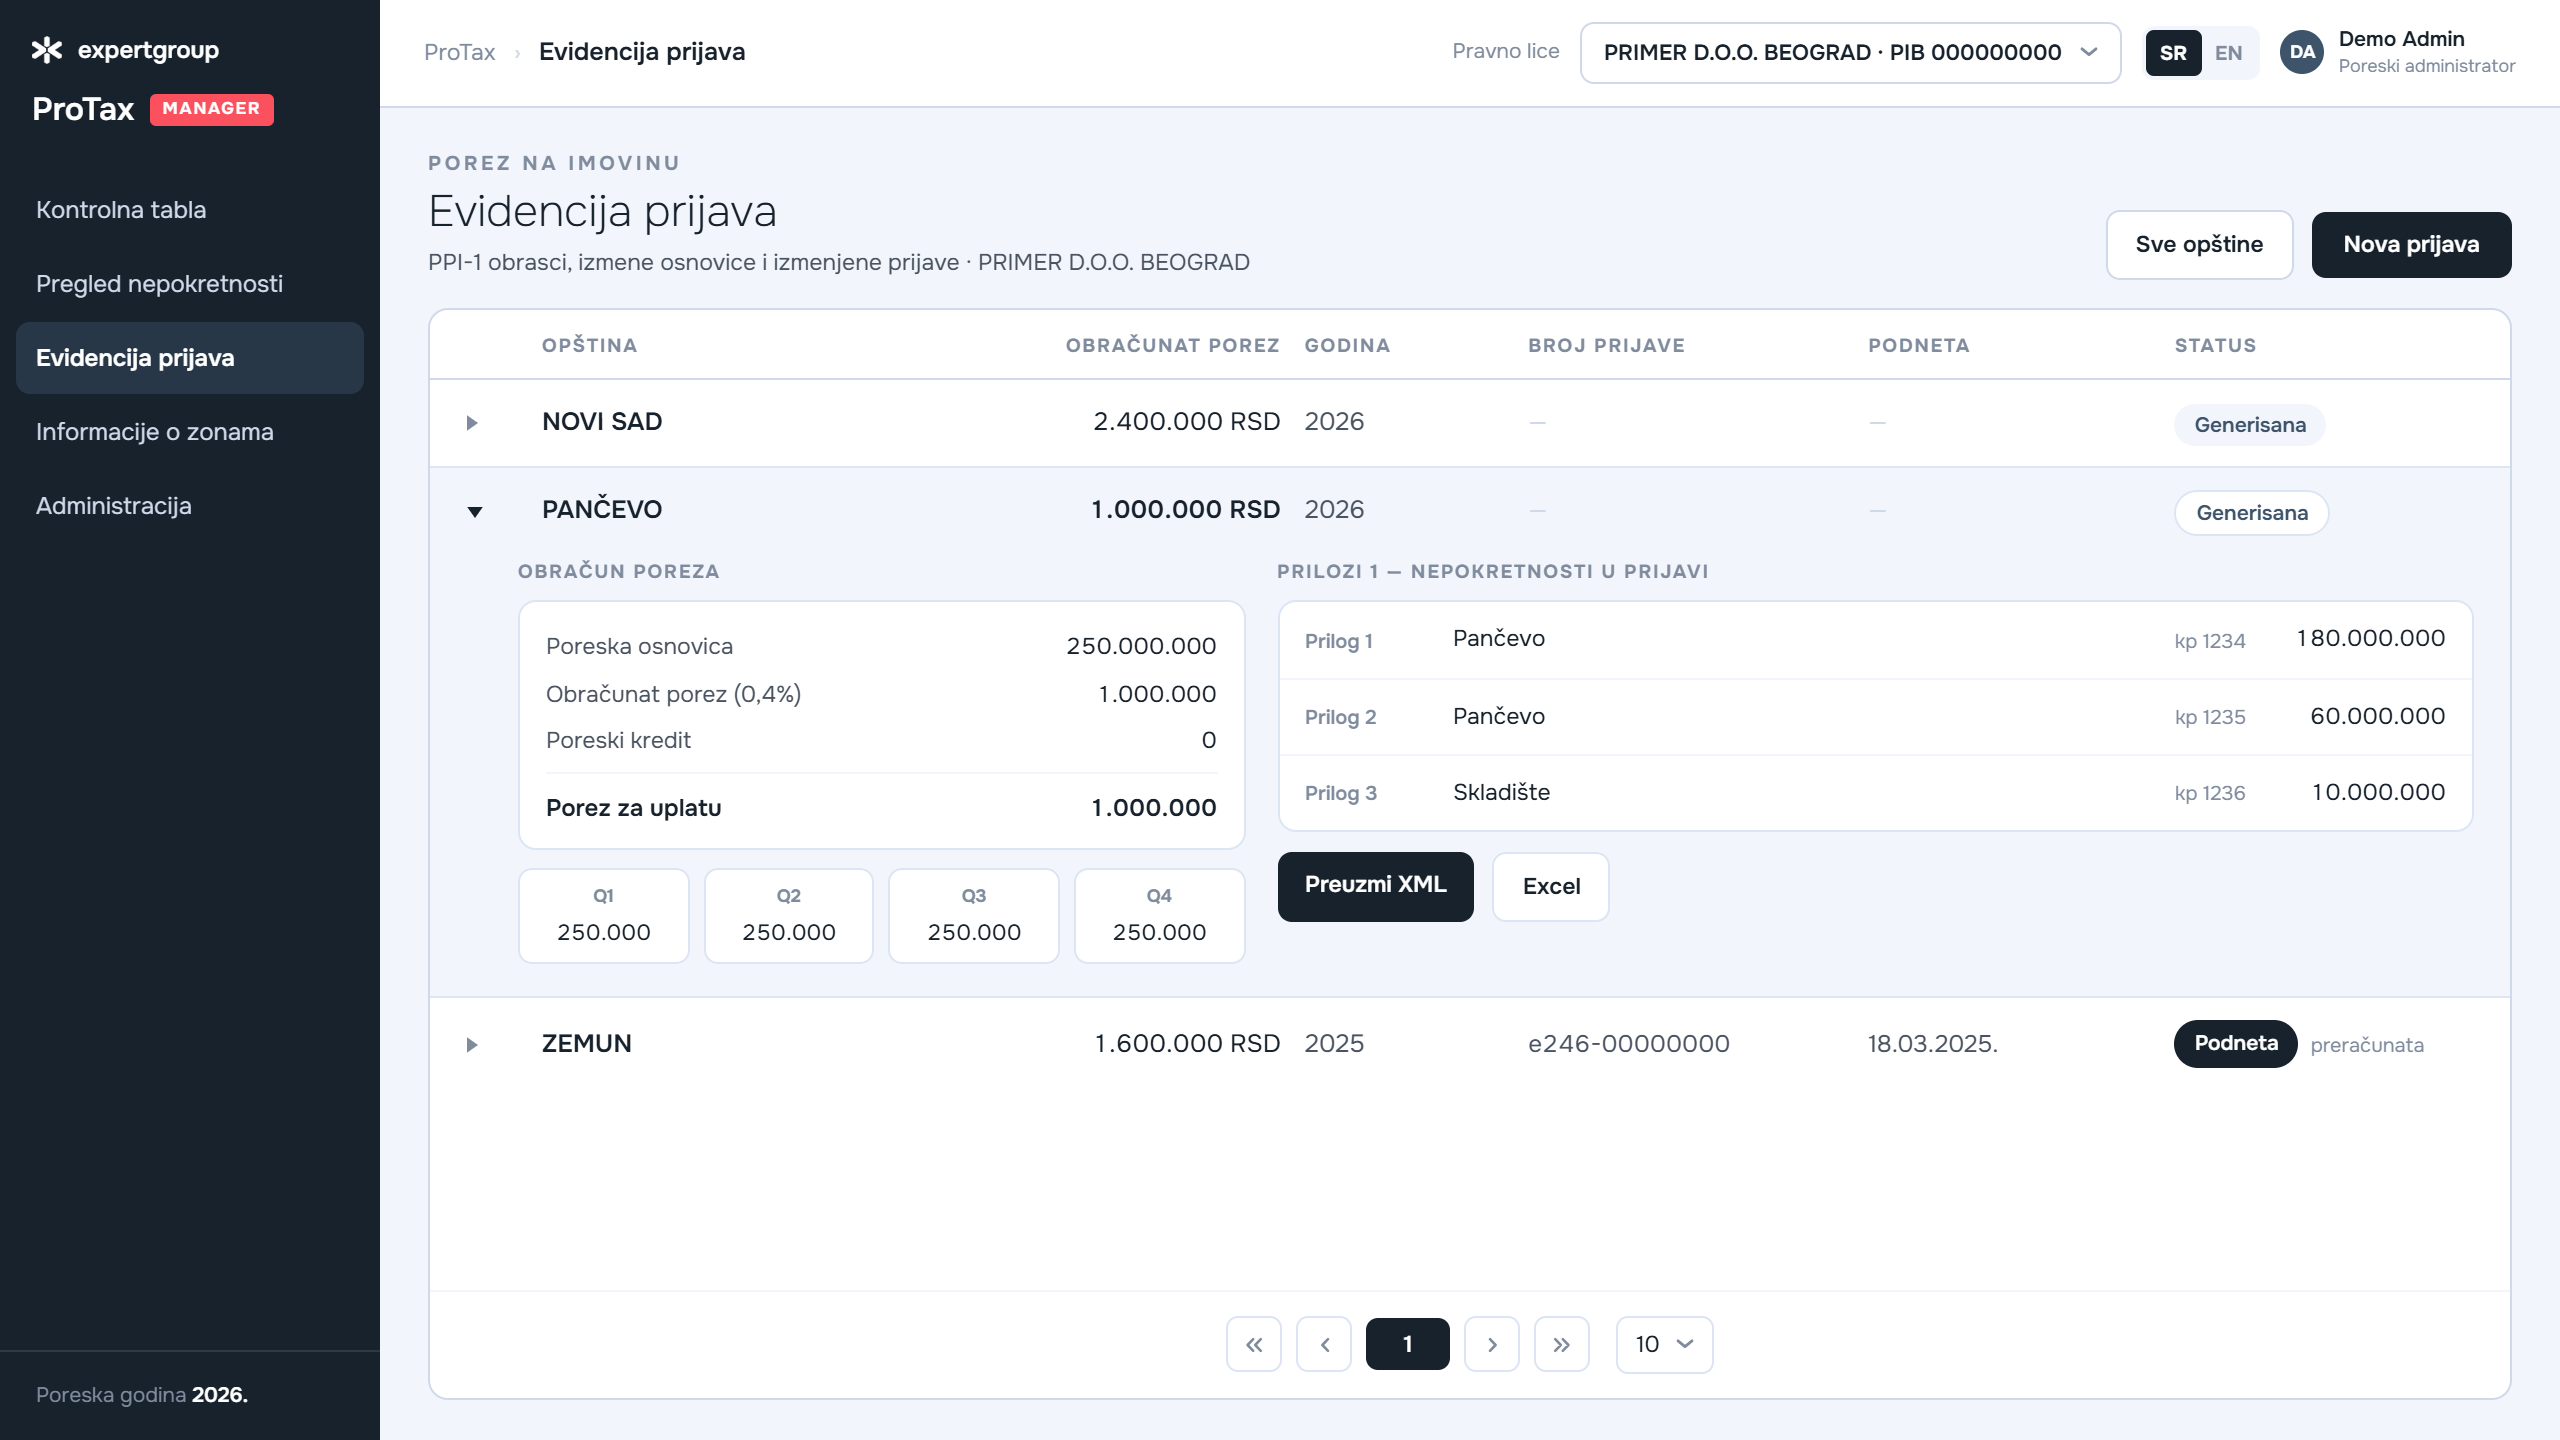Go to previous page arrow

point(1324,1345)
